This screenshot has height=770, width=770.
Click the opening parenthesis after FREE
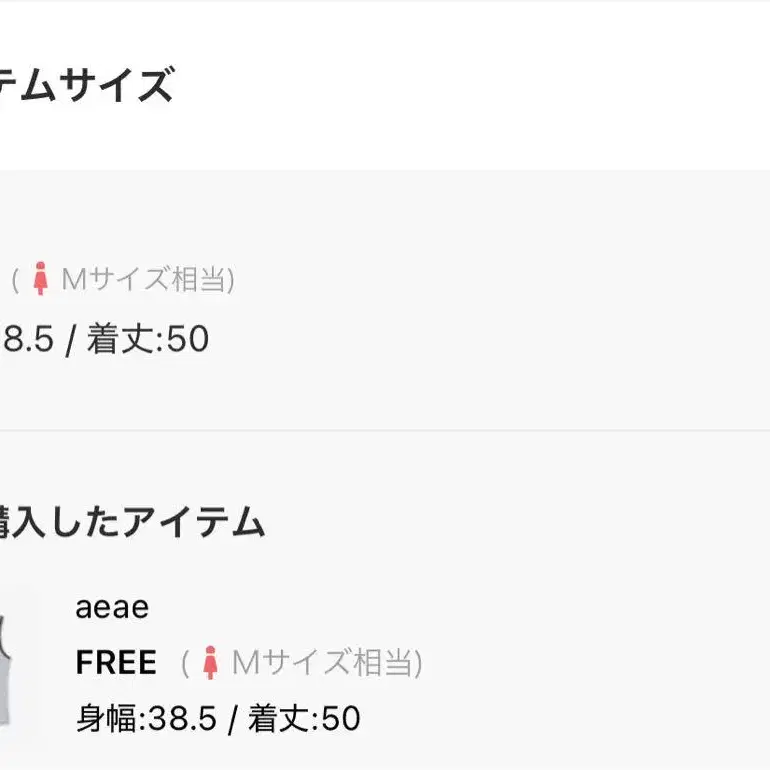coord(185,663)
